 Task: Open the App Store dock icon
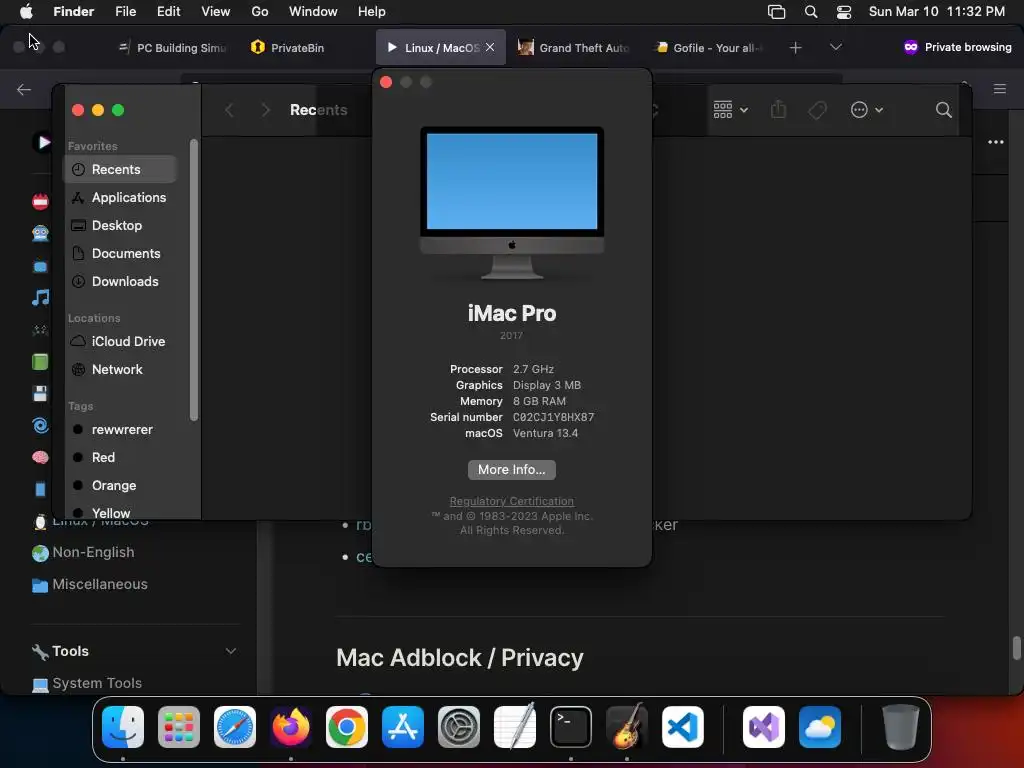point(403,727)
